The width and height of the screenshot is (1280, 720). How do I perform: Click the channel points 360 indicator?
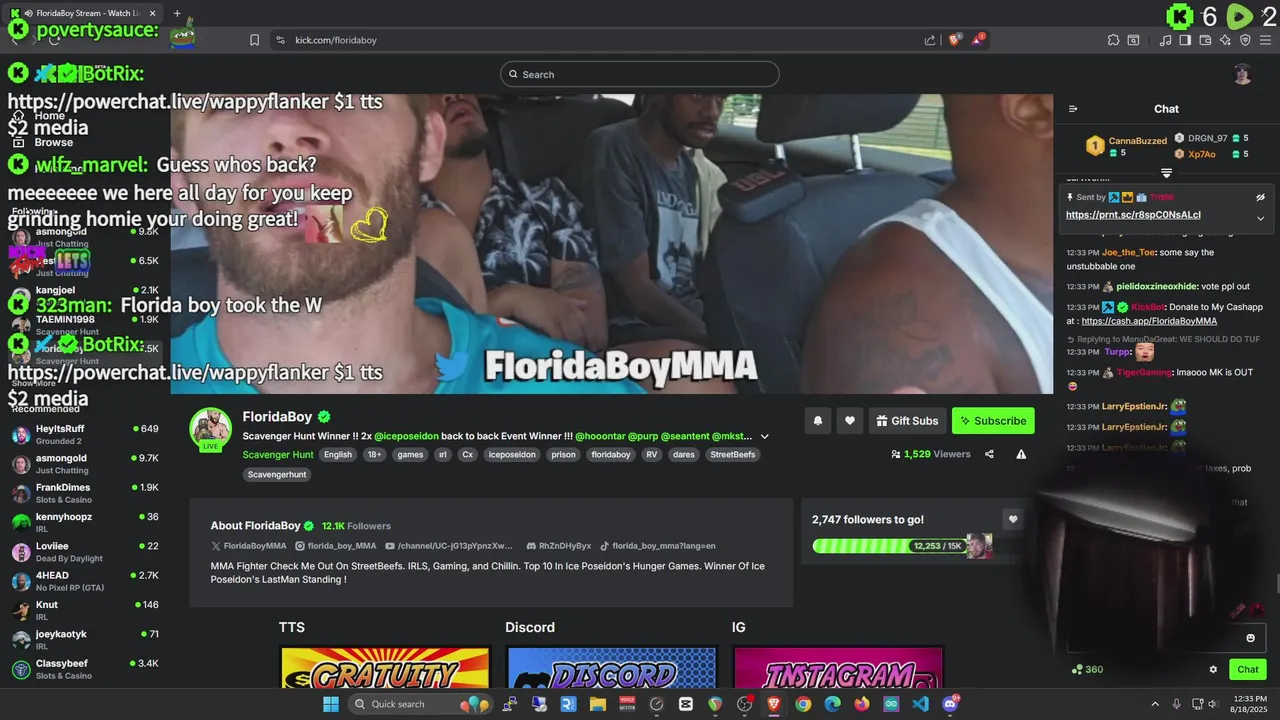point(1087,669)
